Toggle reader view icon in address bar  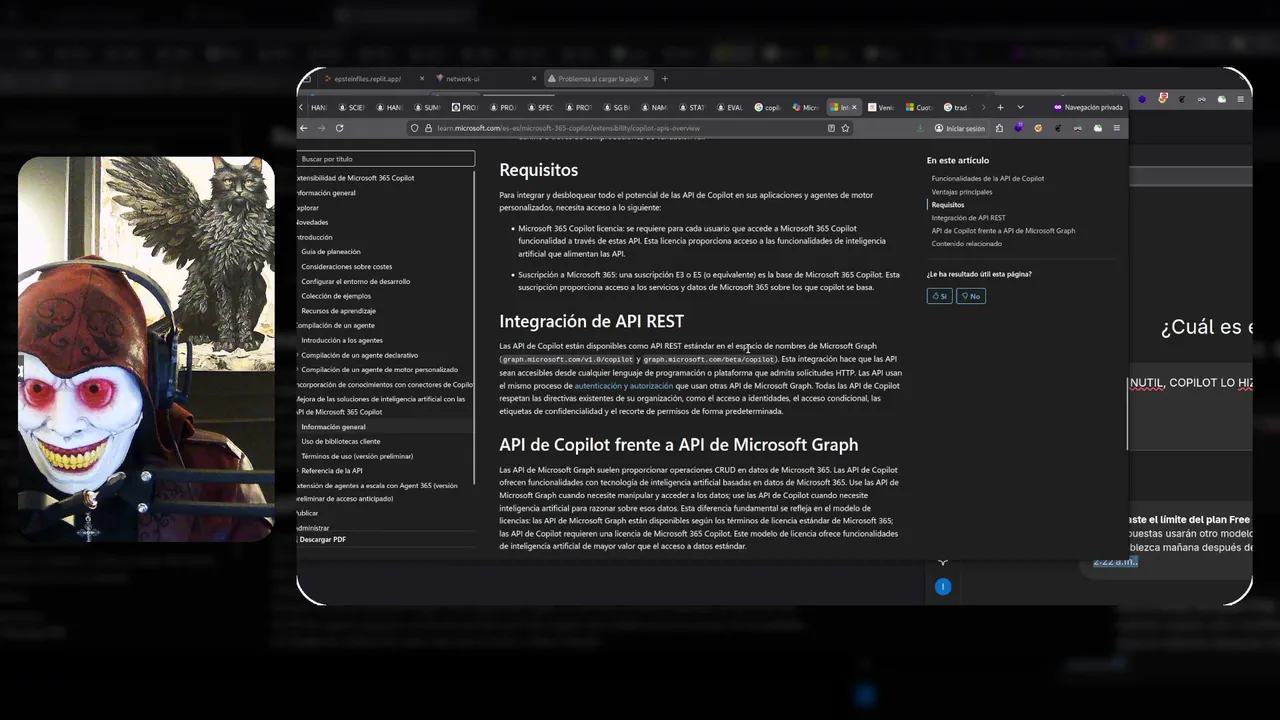tap(831, 128)
